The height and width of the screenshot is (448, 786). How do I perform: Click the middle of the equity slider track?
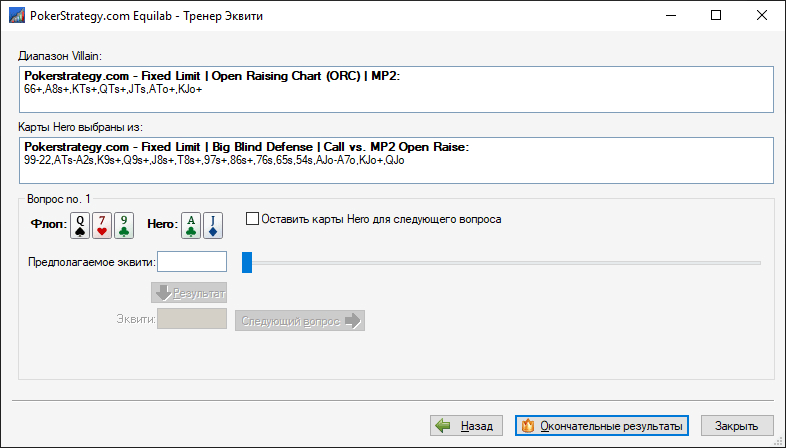(503, 263)
